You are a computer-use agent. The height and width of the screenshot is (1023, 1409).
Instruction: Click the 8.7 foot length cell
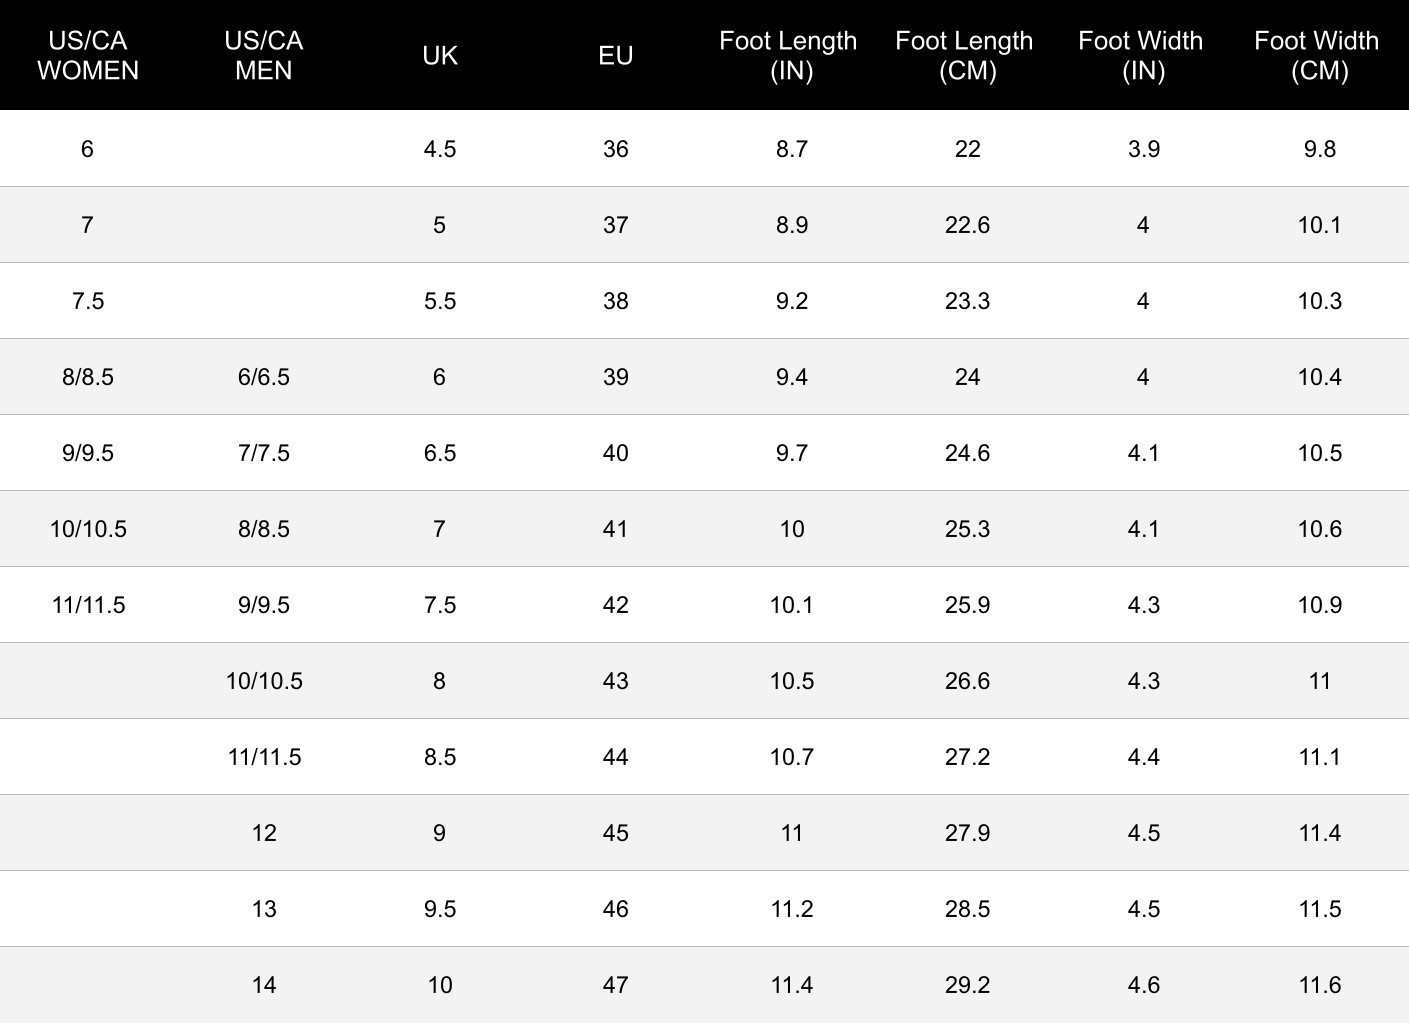point(791,149)
